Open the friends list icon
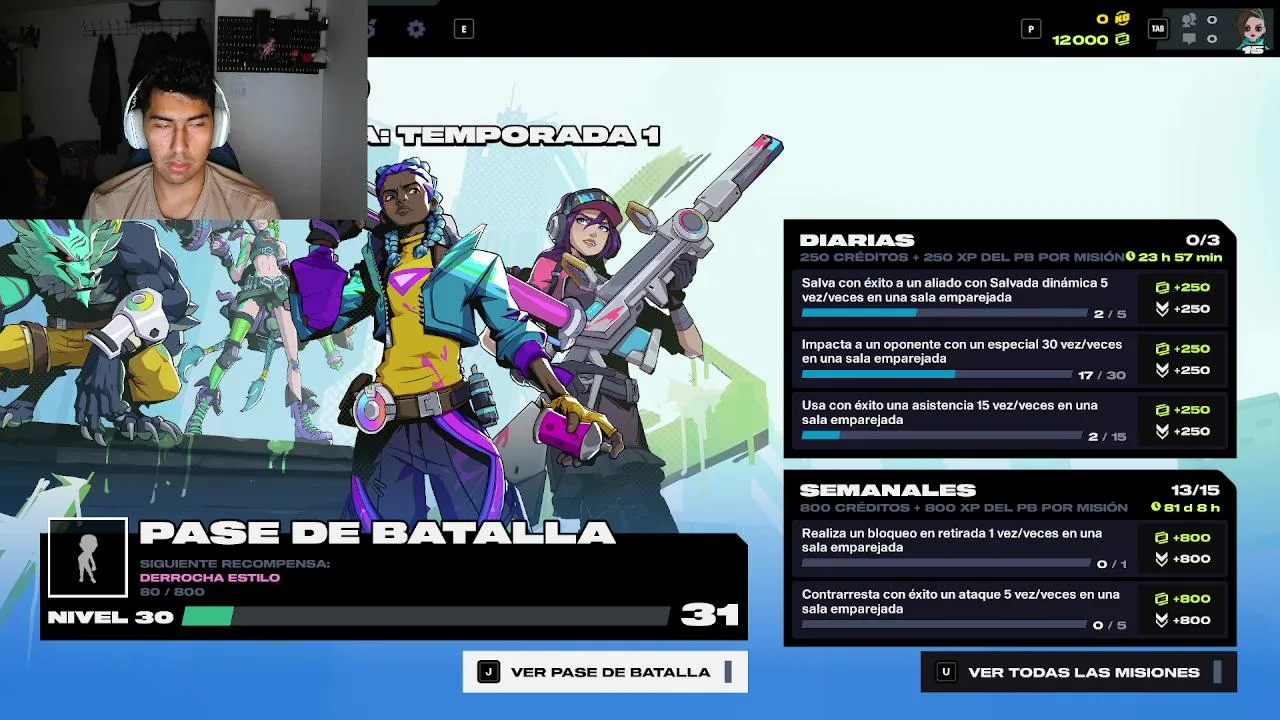This screenshot has height=720, width=1280. (x=1189, y=19)
